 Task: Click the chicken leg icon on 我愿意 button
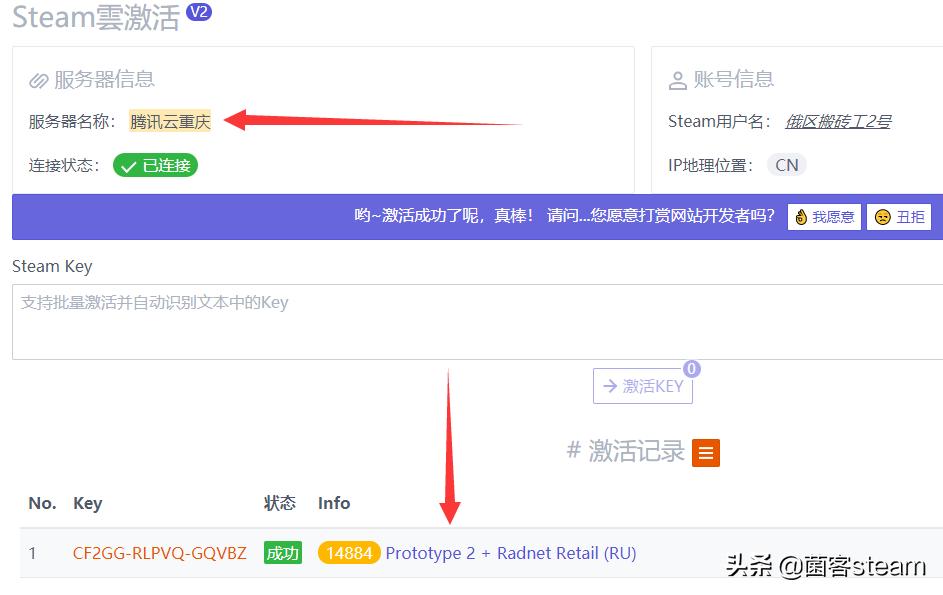point(800,216)
